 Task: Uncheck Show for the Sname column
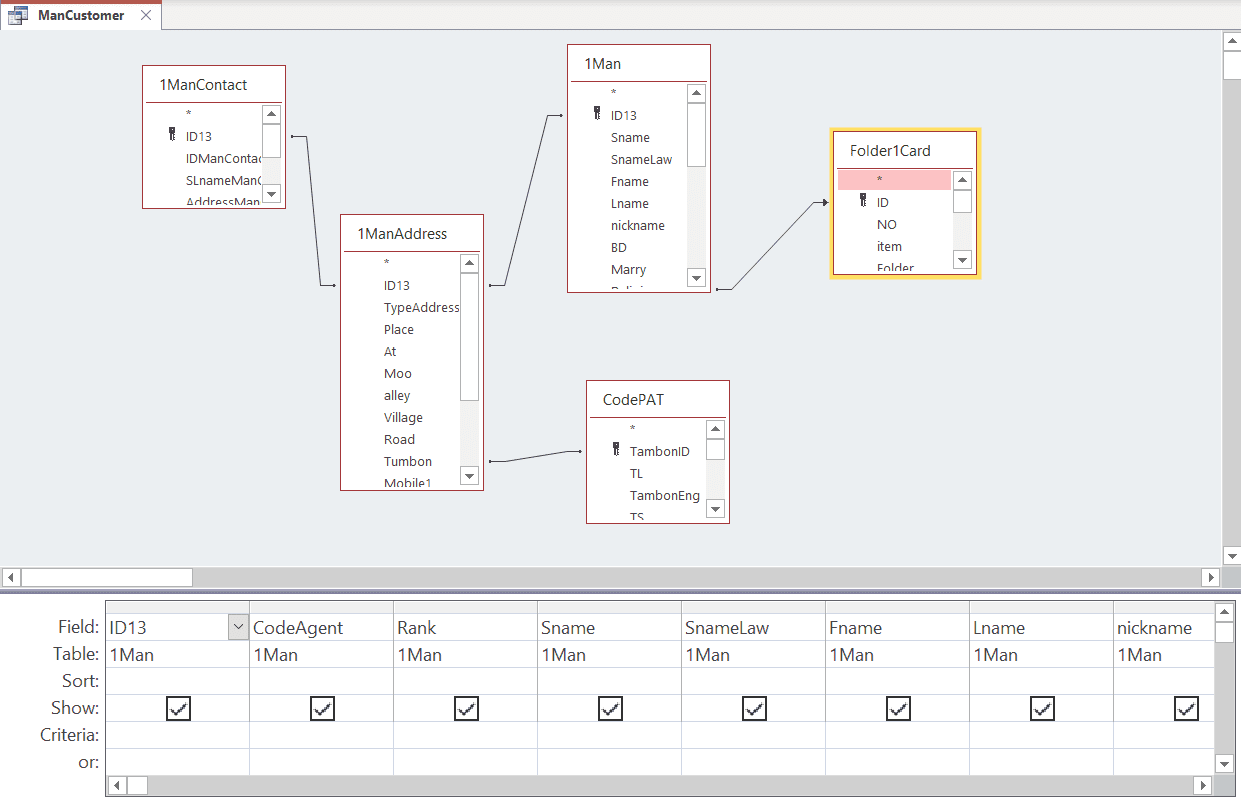click(x=610, y=708)
